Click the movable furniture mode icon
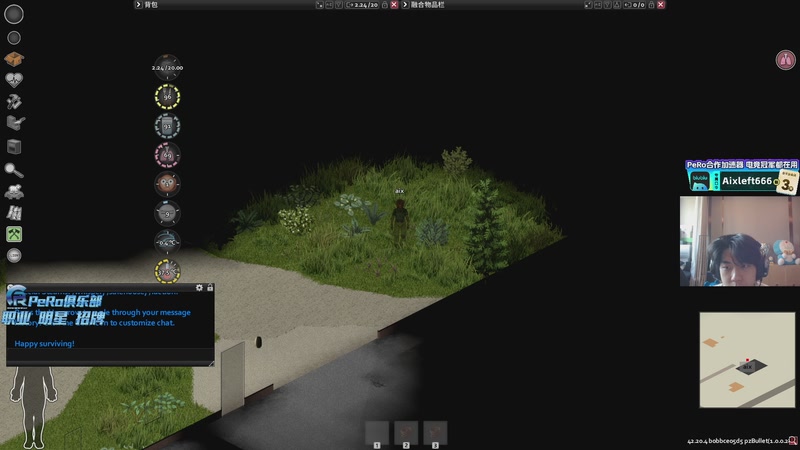This screenshot has width=800, height=450. click(x=14, y=122)
